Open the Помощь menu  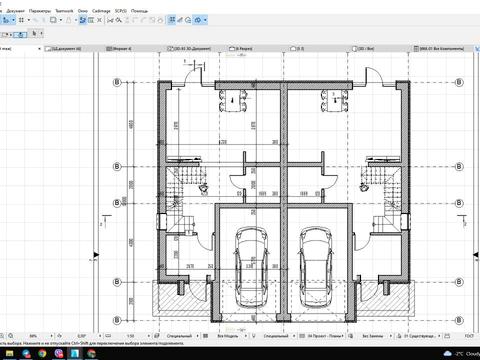(139, 11)
